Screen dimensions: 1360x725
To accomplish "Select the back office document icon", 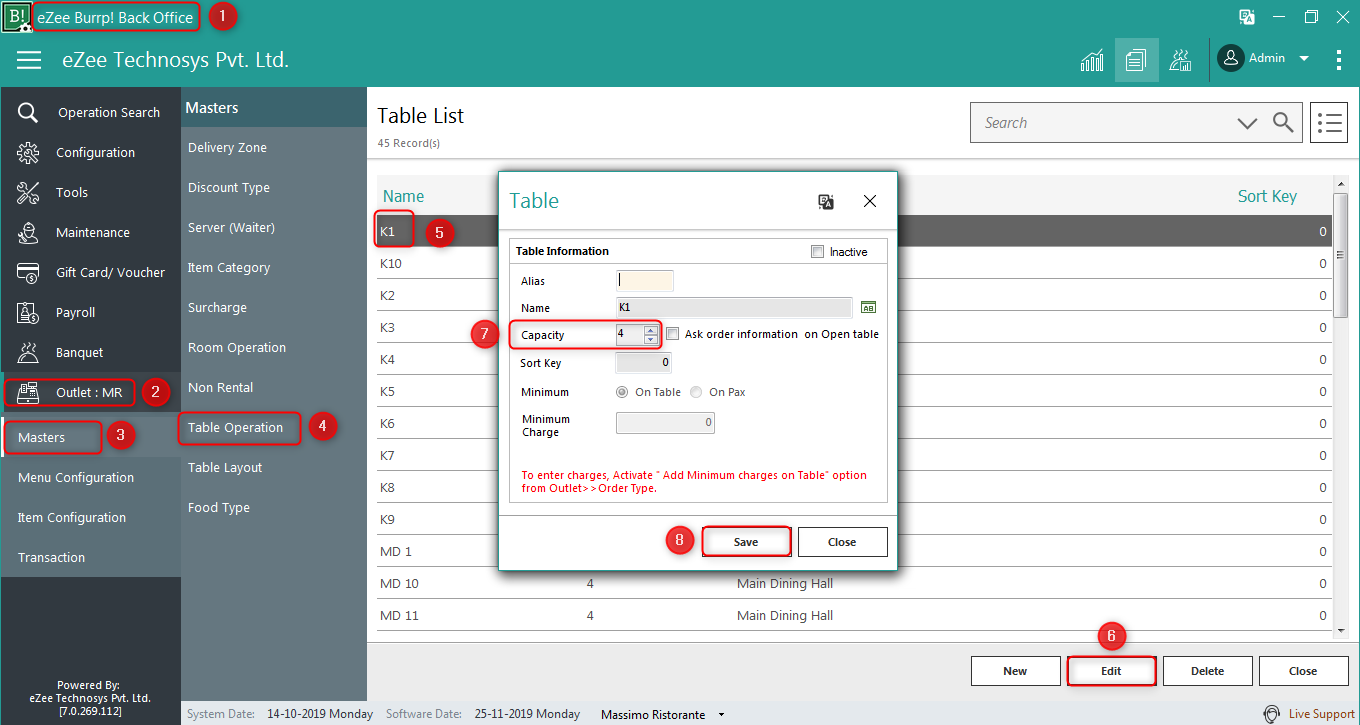I will (x=1136, y=60).
